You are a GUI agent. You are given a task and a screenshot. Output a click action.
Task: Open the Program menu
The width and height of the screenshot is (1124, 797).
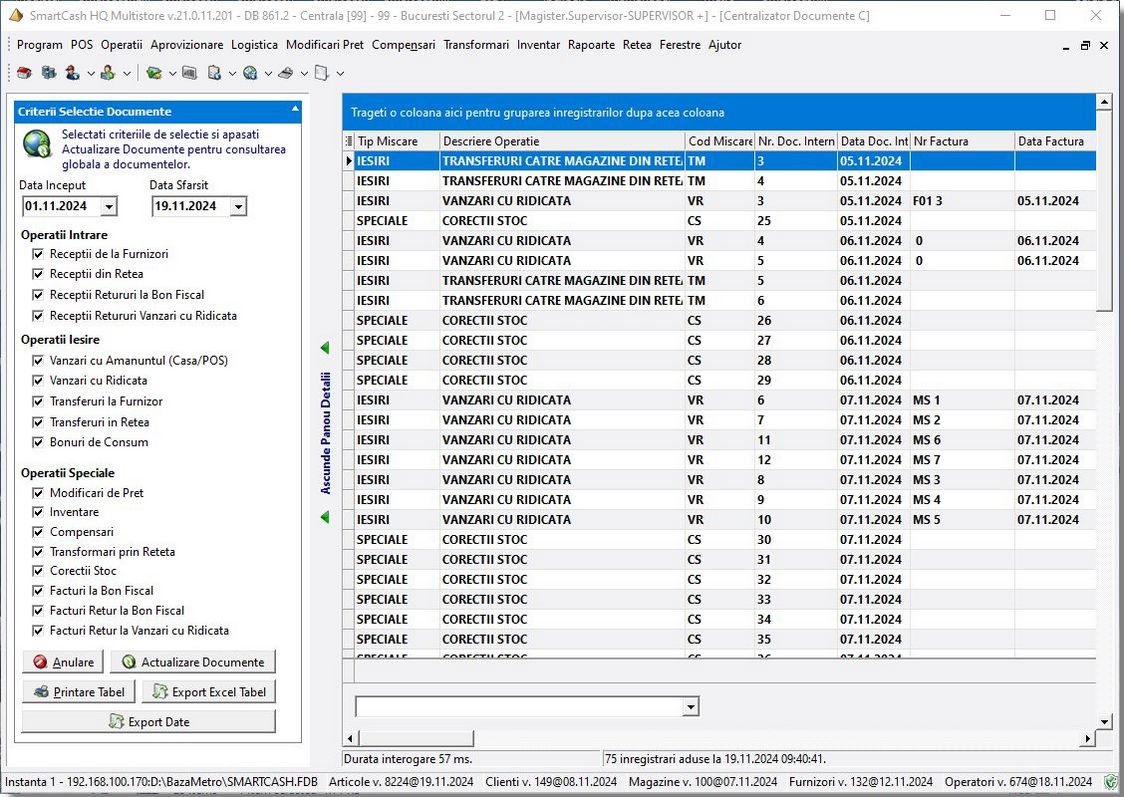(x=39, y=44)
